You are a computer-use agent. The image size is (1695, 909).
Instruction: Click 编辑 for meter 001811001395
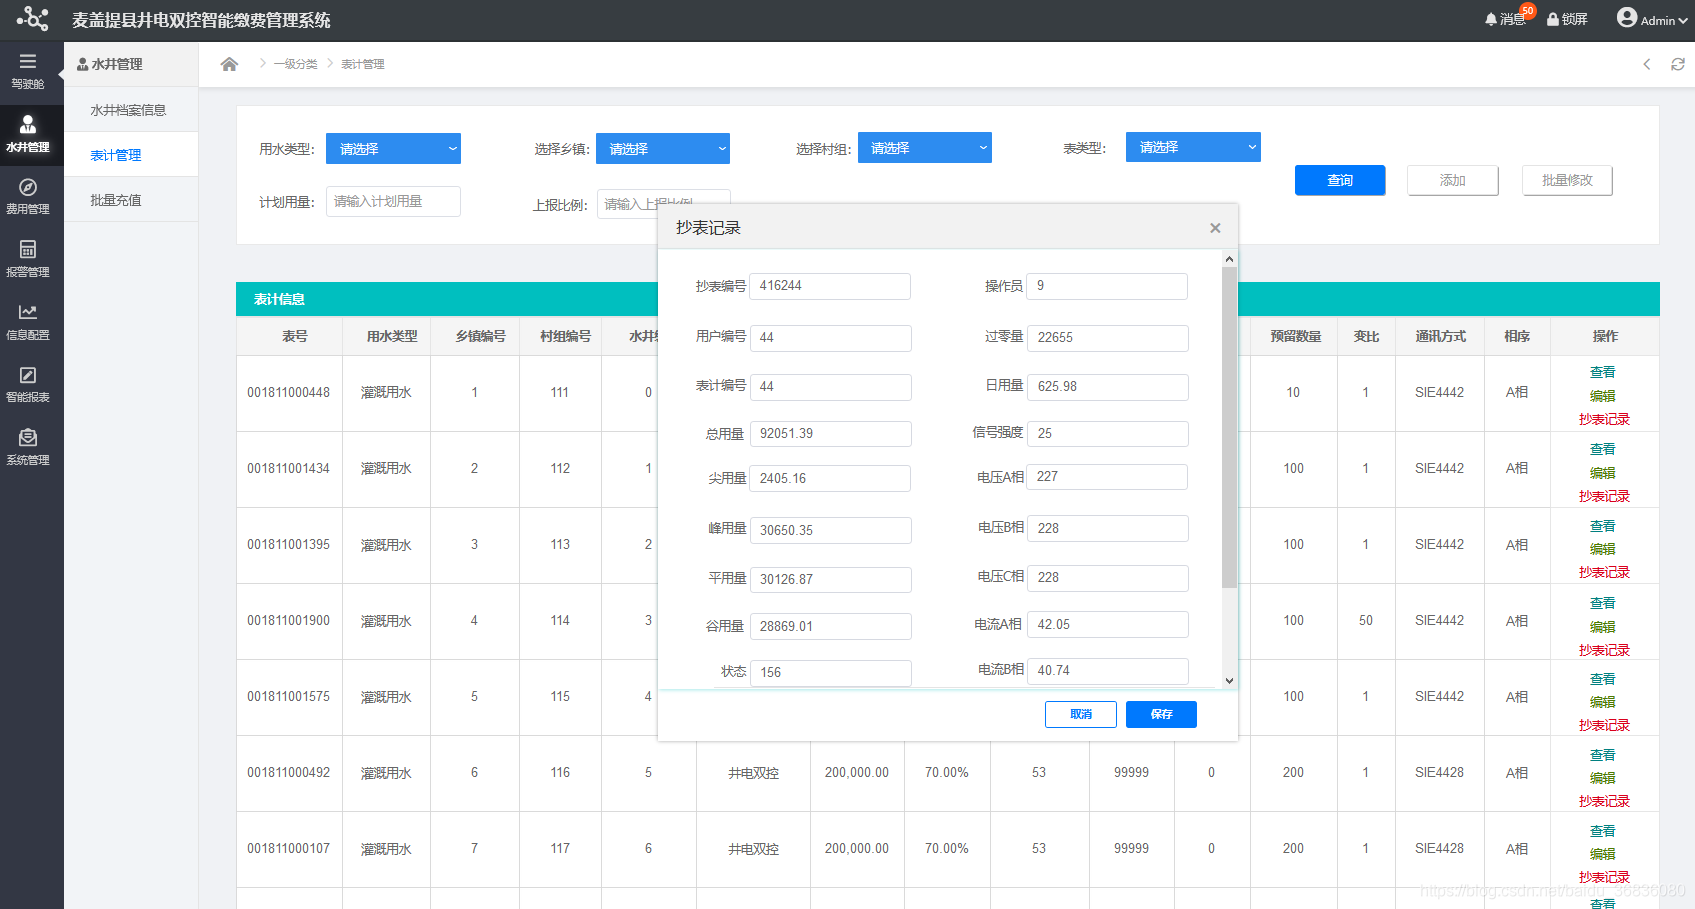1603,549
